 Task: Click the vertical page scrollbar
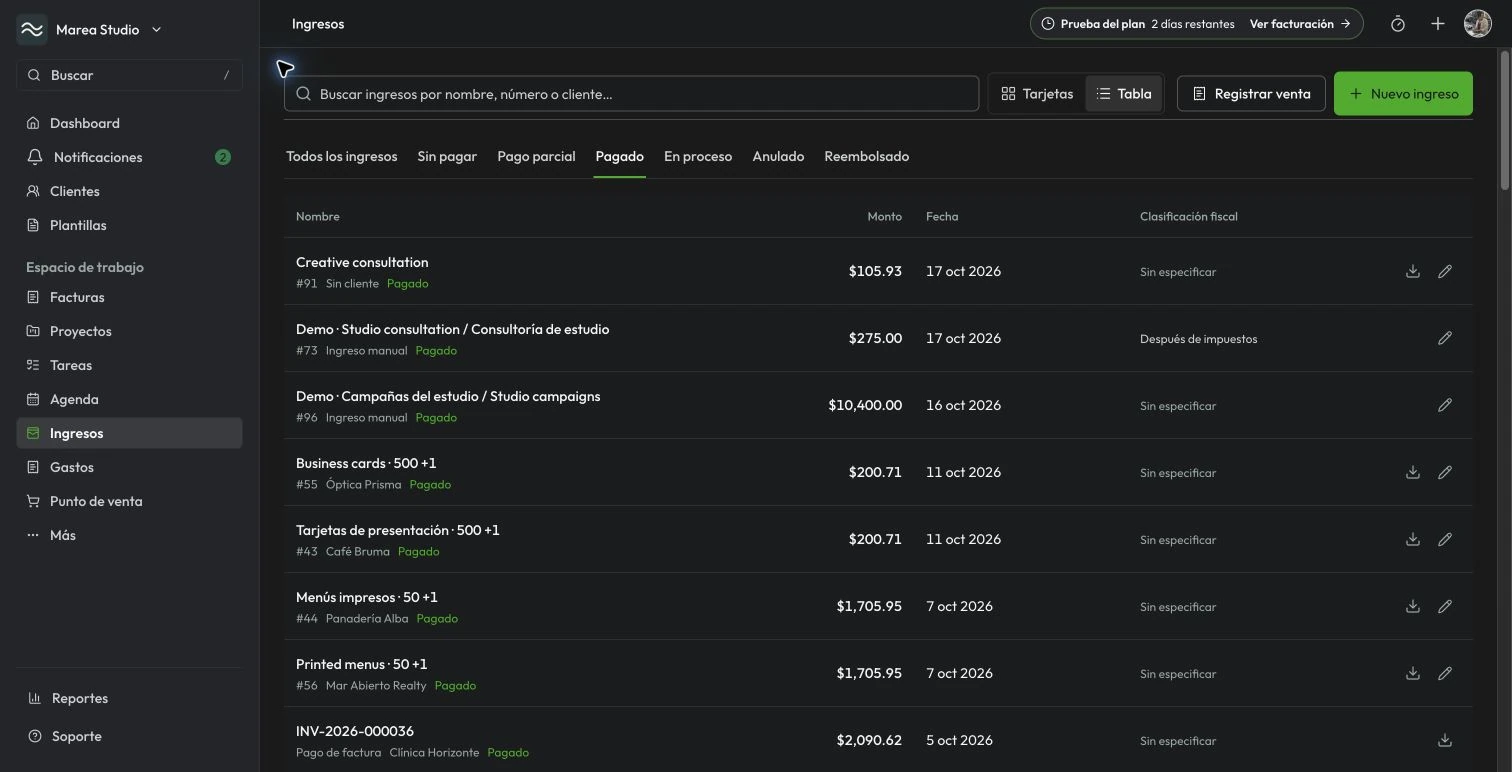click(1504, 120)
